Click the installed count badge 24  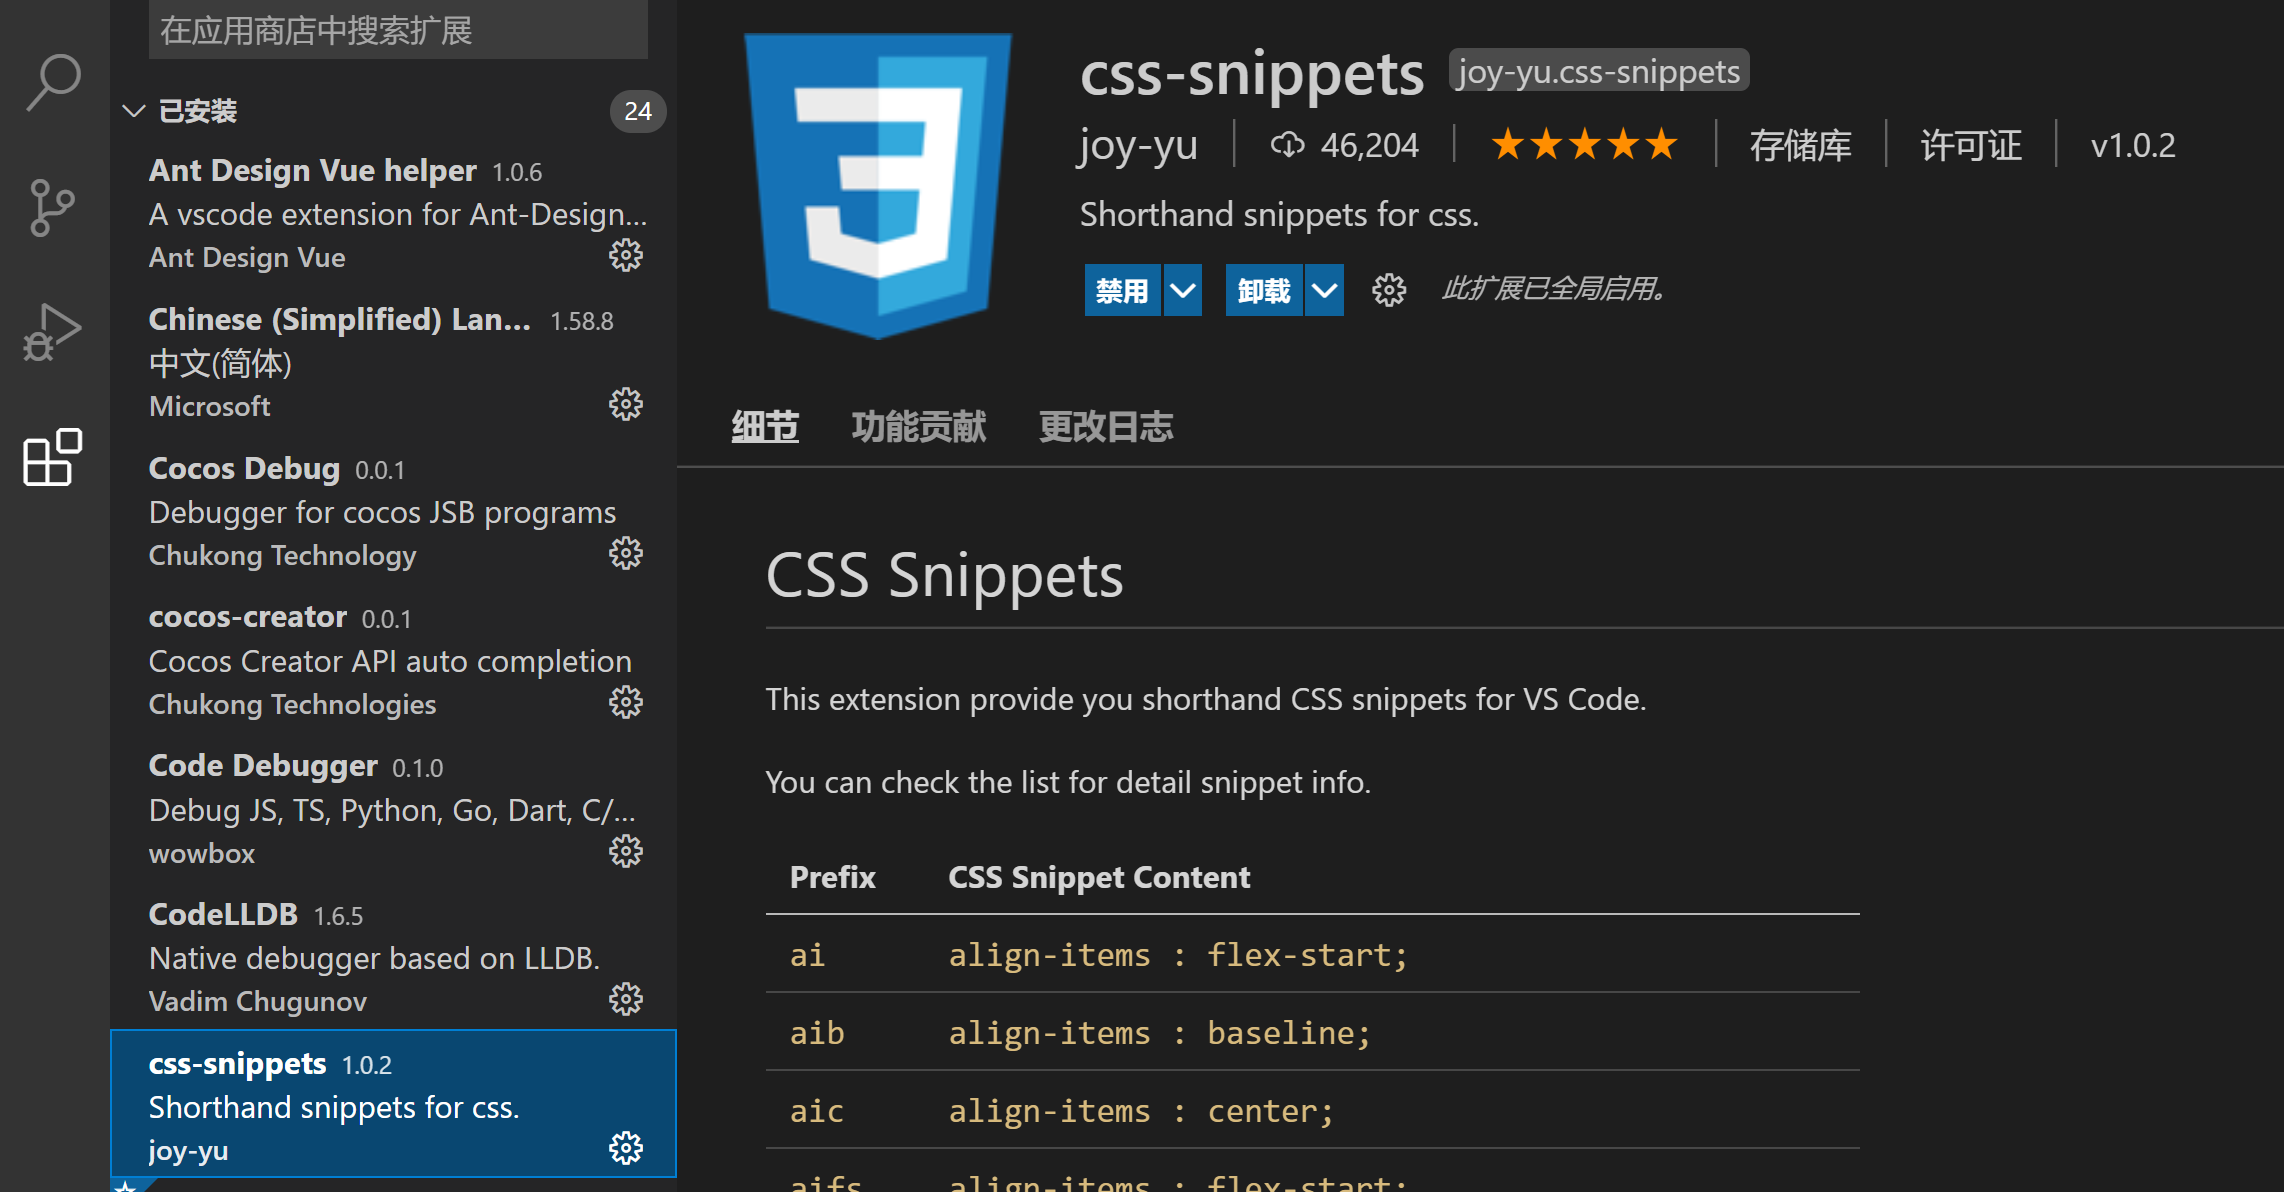click(638, 111)
